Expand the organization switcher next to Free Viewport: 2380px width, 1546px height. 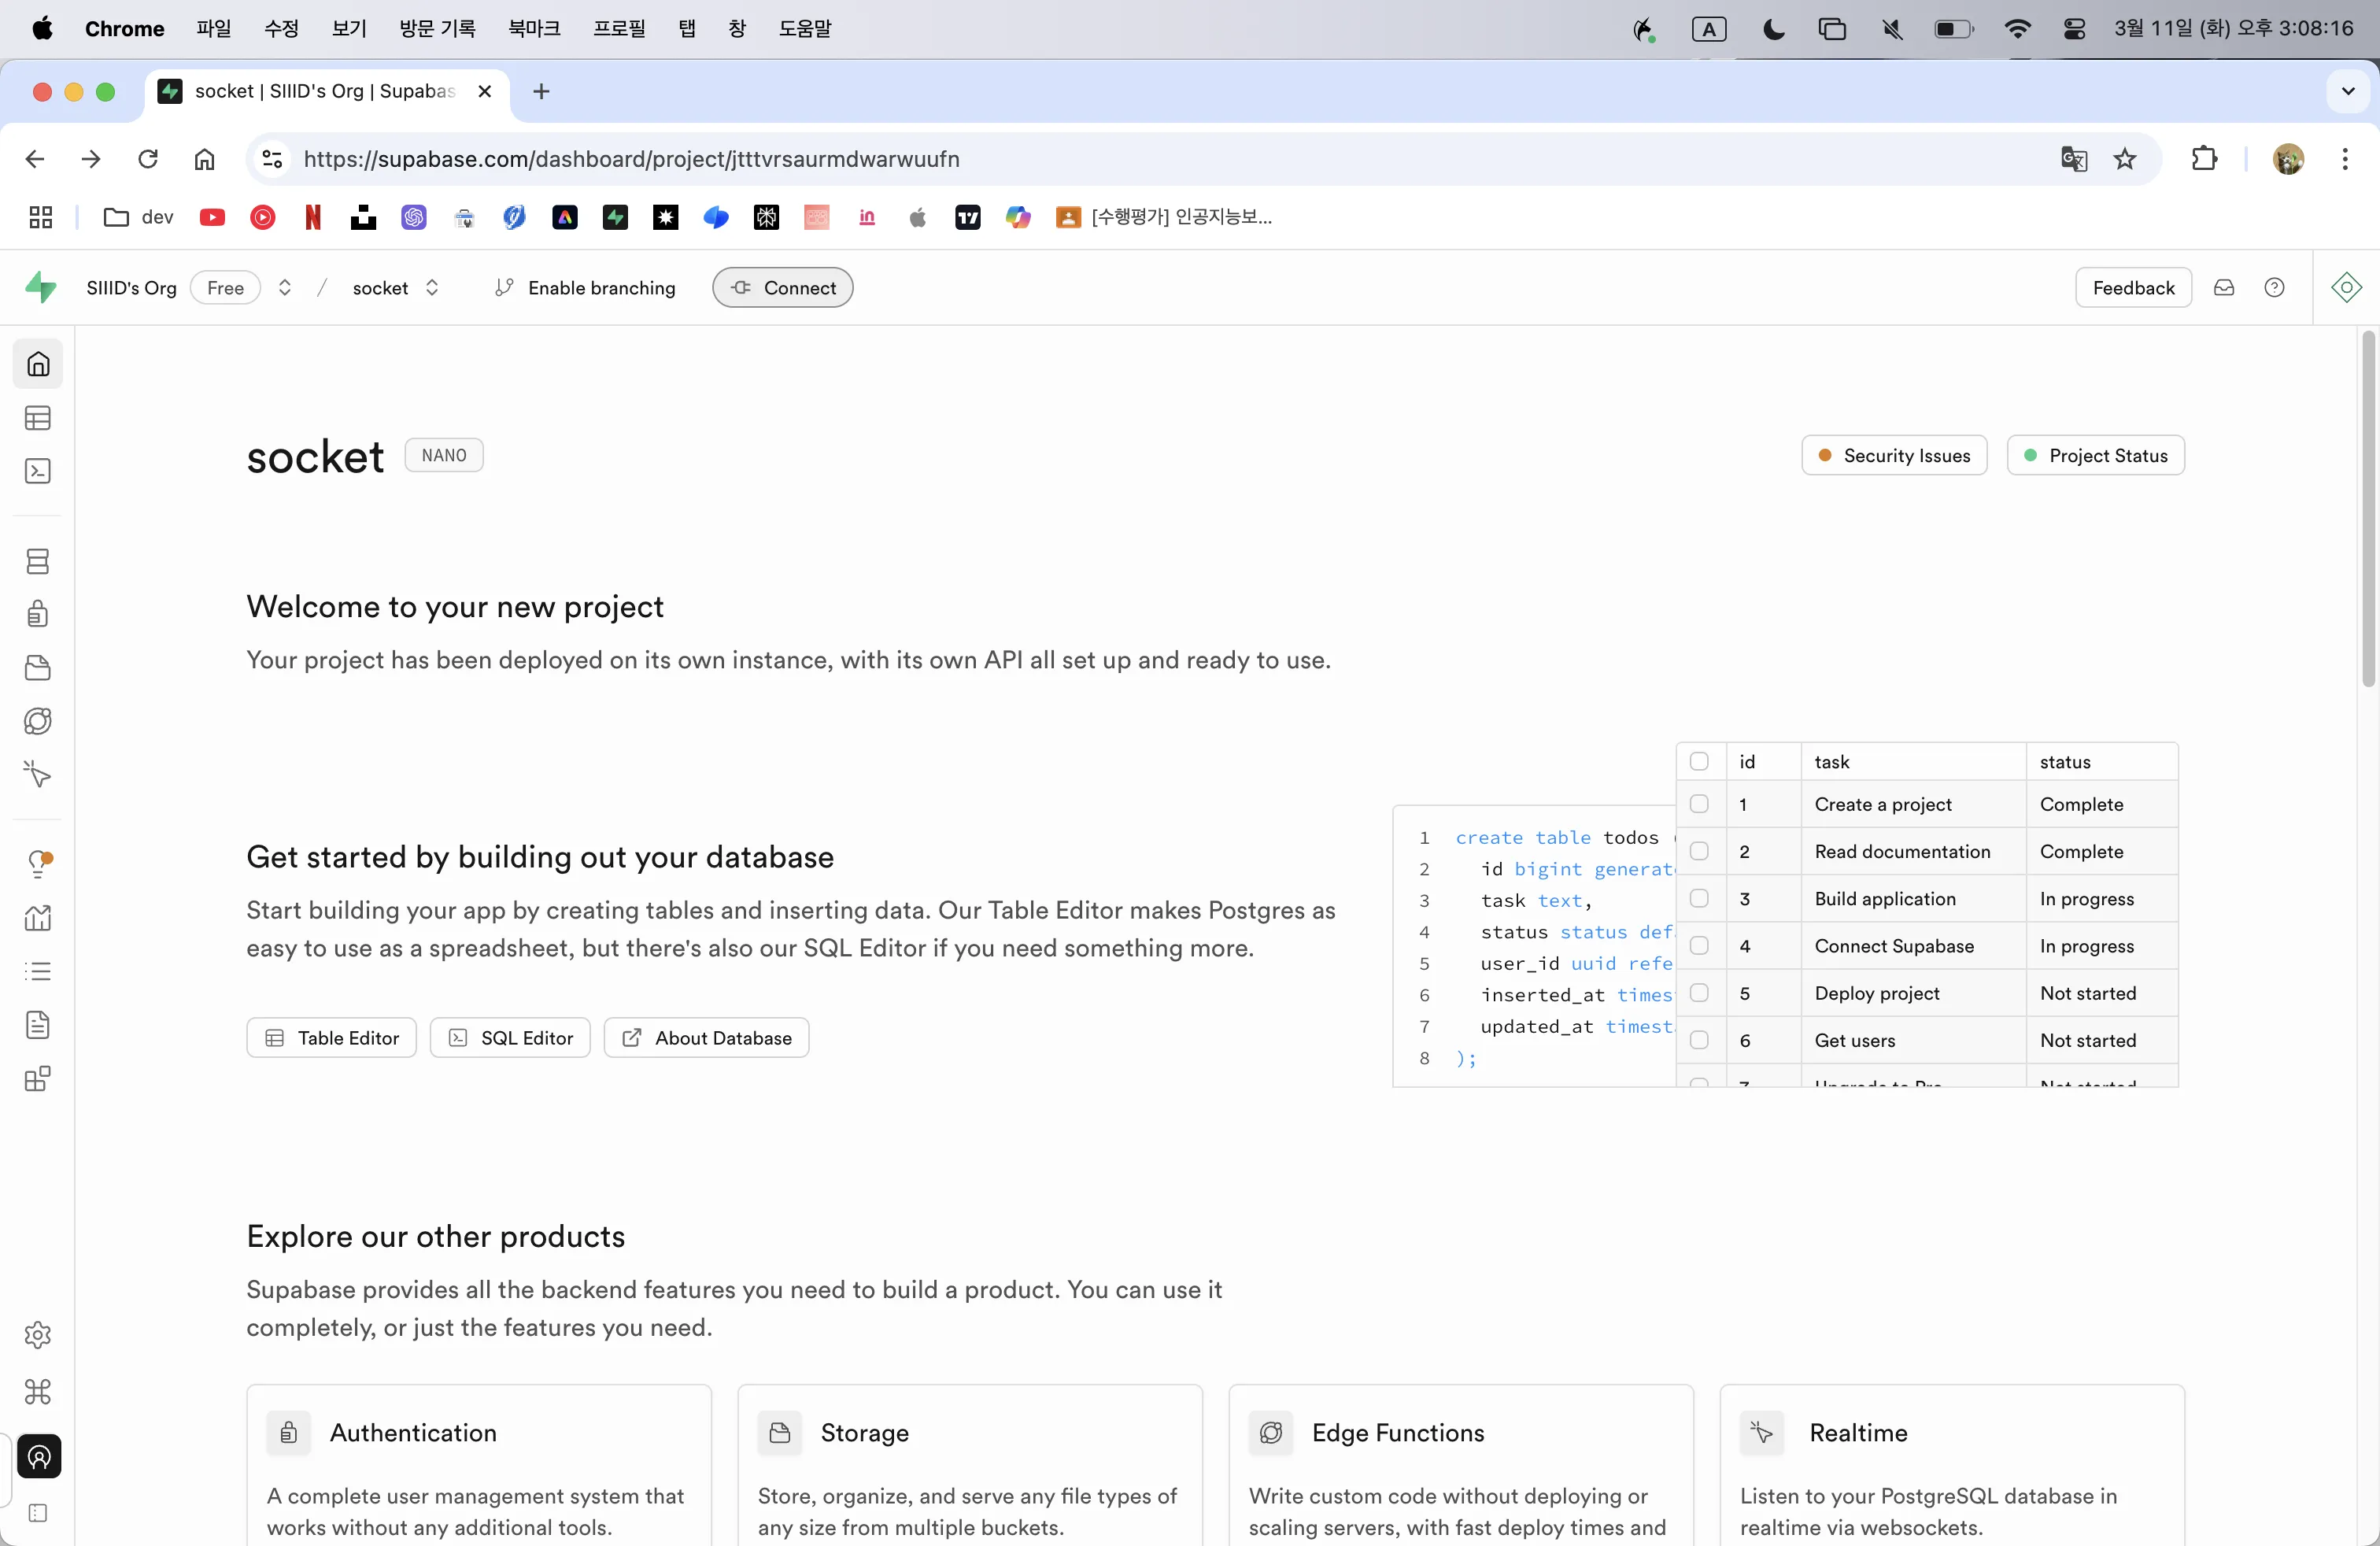point(285,288)
